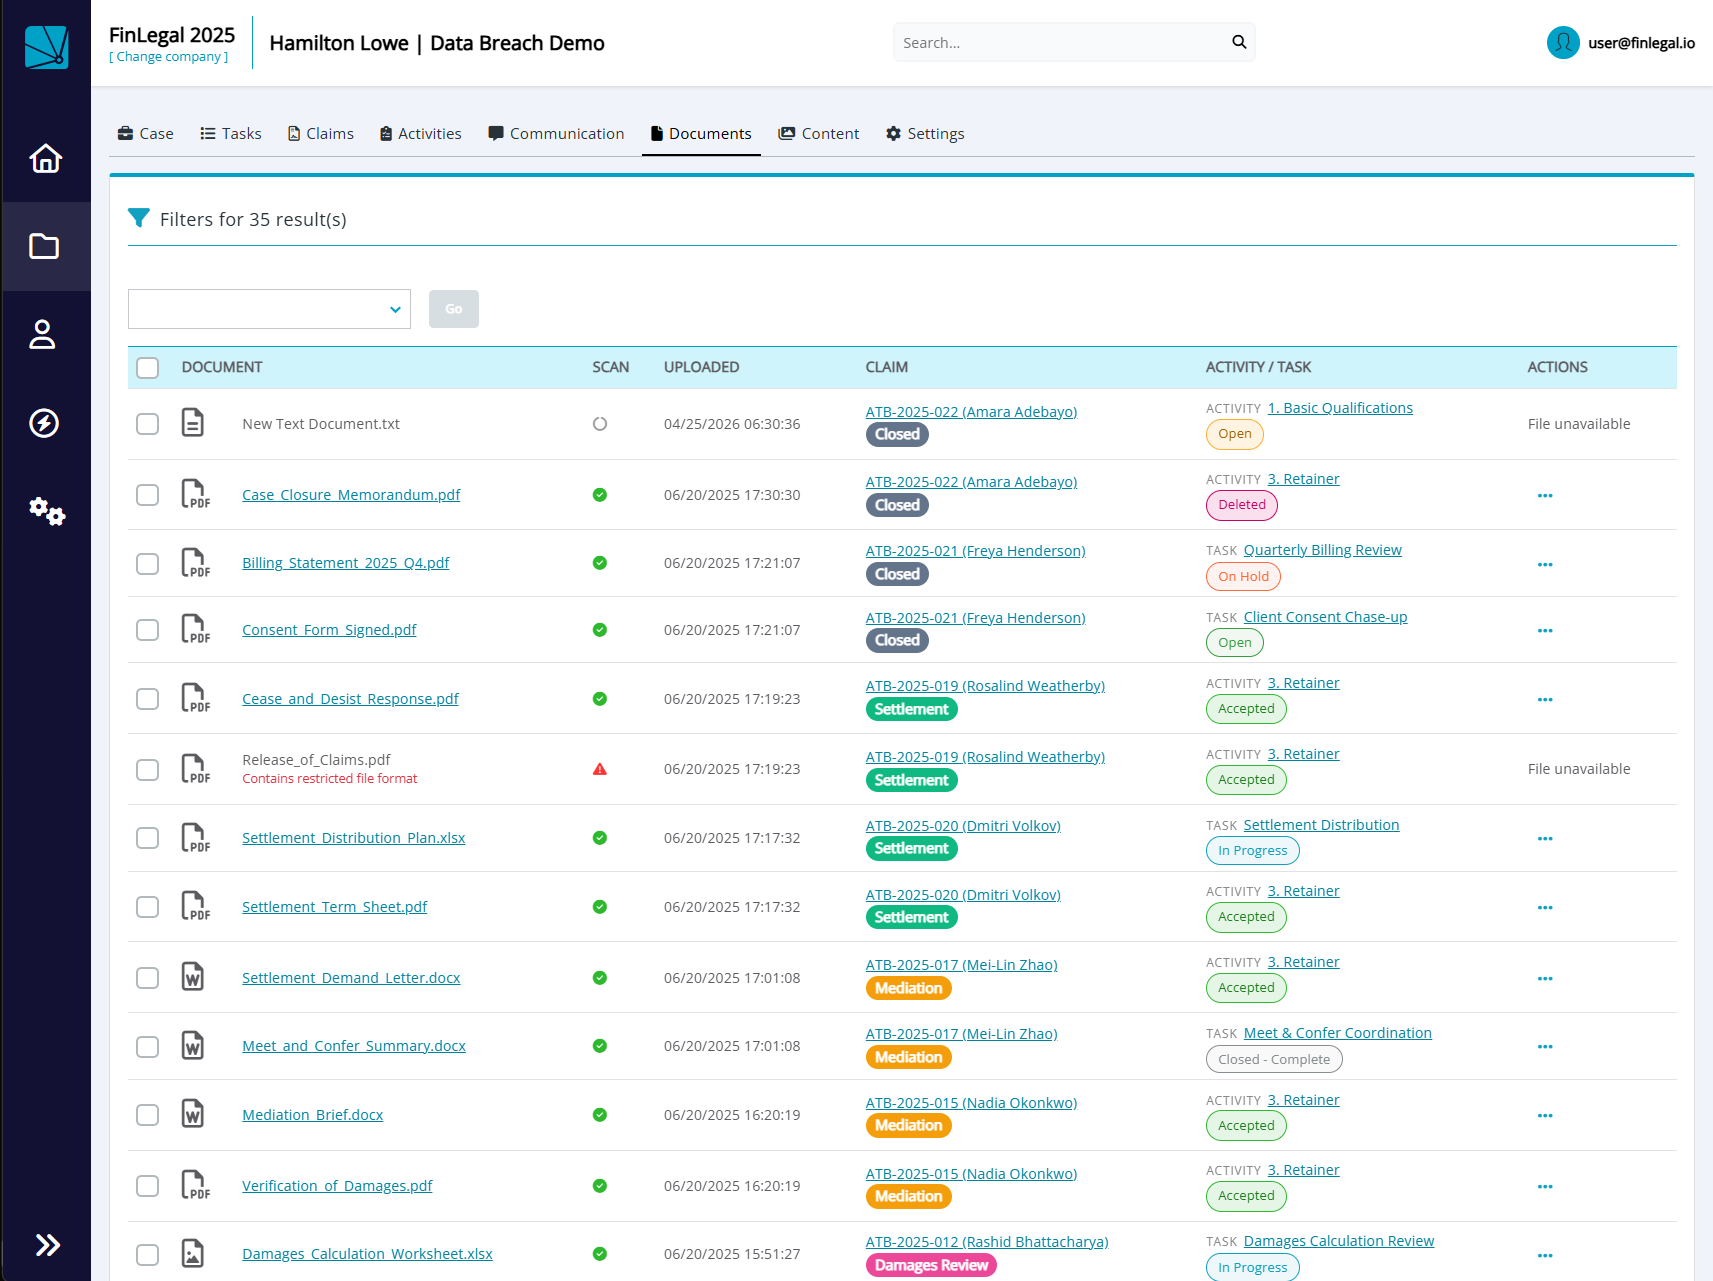Open the person contacts sidebar icon
The height and width of the screenshot is (1281, 1713).
click(42, 334)
